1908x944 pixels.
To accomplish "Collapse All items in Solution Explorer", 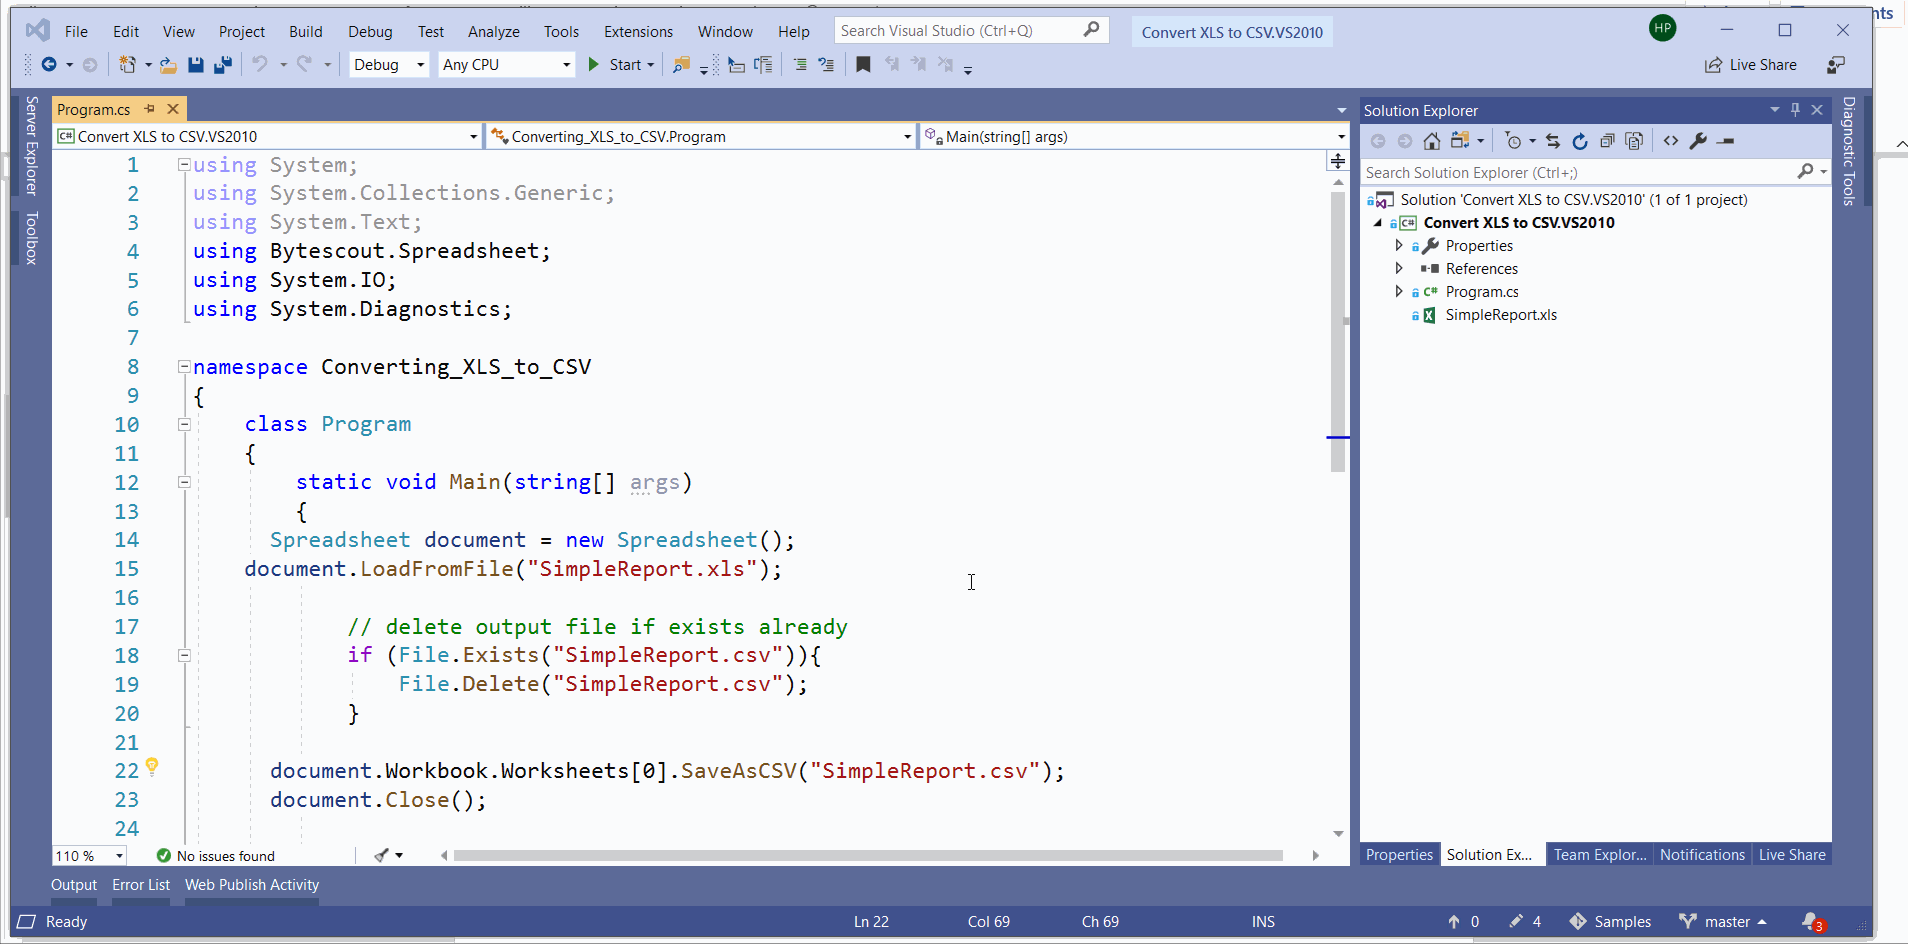I will click(1608, 141).
